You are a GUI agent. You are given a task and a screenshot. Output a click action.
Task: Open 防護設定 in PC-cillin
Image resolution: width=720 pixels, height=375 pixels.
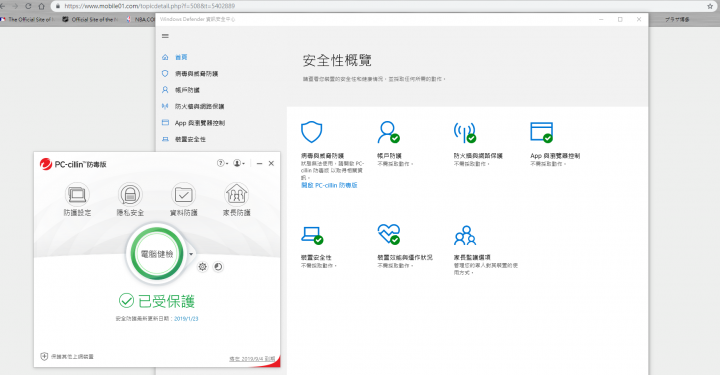pos(77,199)
